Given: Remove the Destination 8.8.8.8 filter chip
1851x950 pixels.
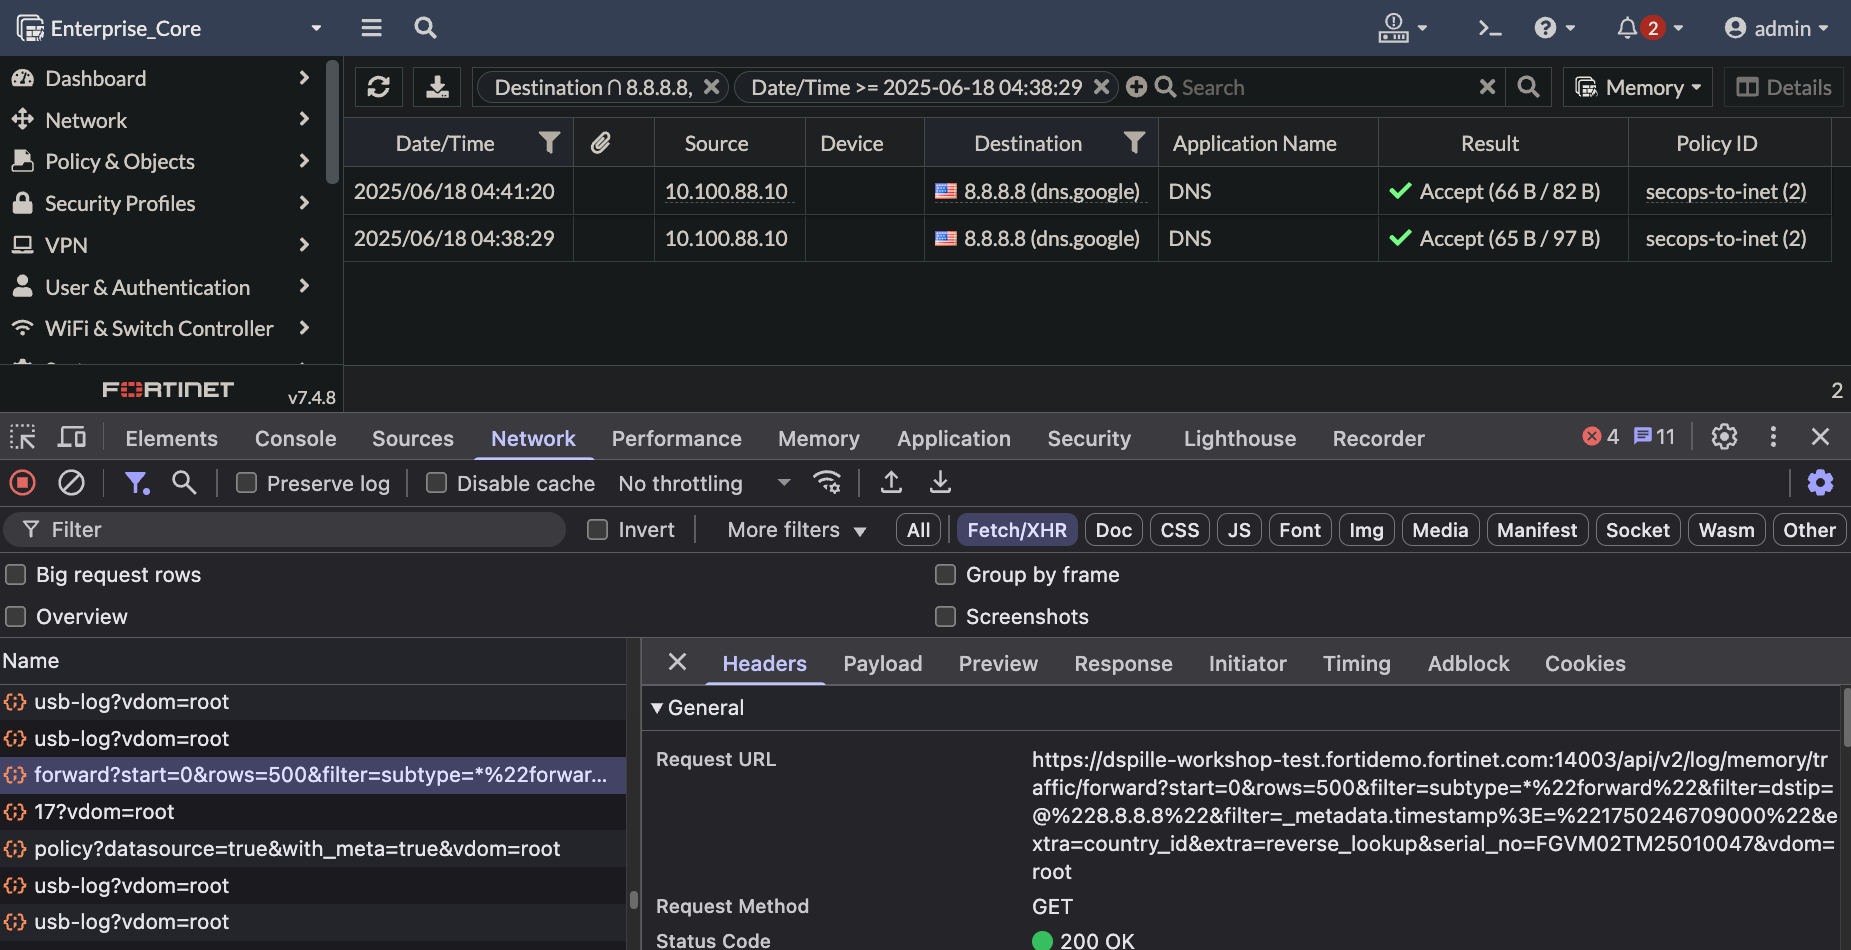Looking at the screenshot, I should 711,87.
